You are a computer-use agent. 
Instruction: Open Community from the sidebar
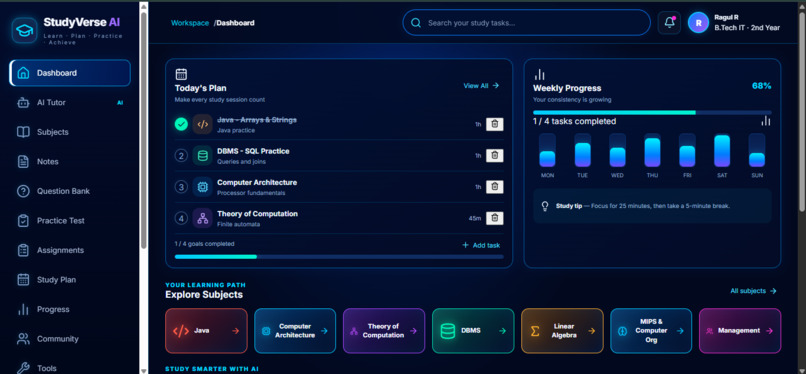70,339
